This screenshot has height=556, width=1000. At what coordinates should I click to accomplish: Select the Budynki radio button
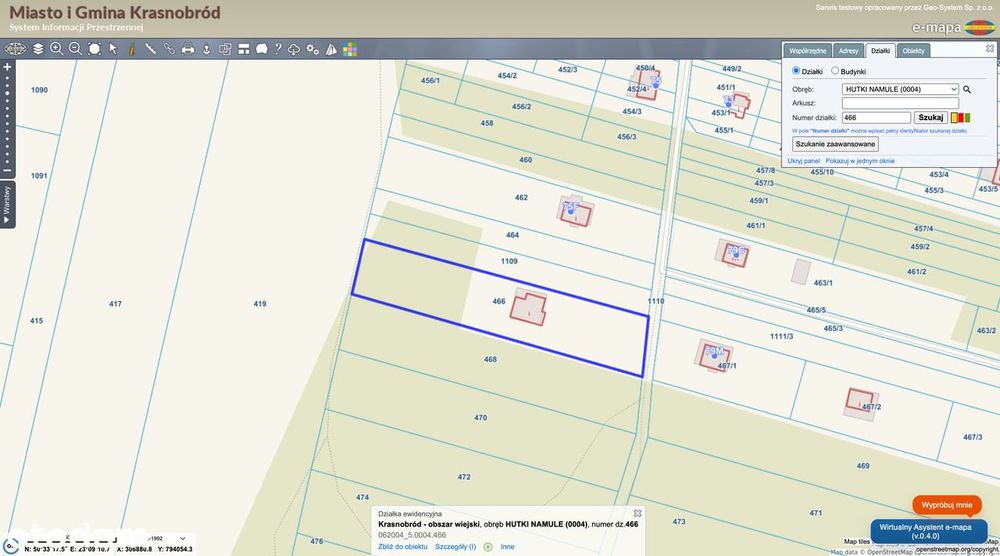pyautogui.click(x=835, y=71)
